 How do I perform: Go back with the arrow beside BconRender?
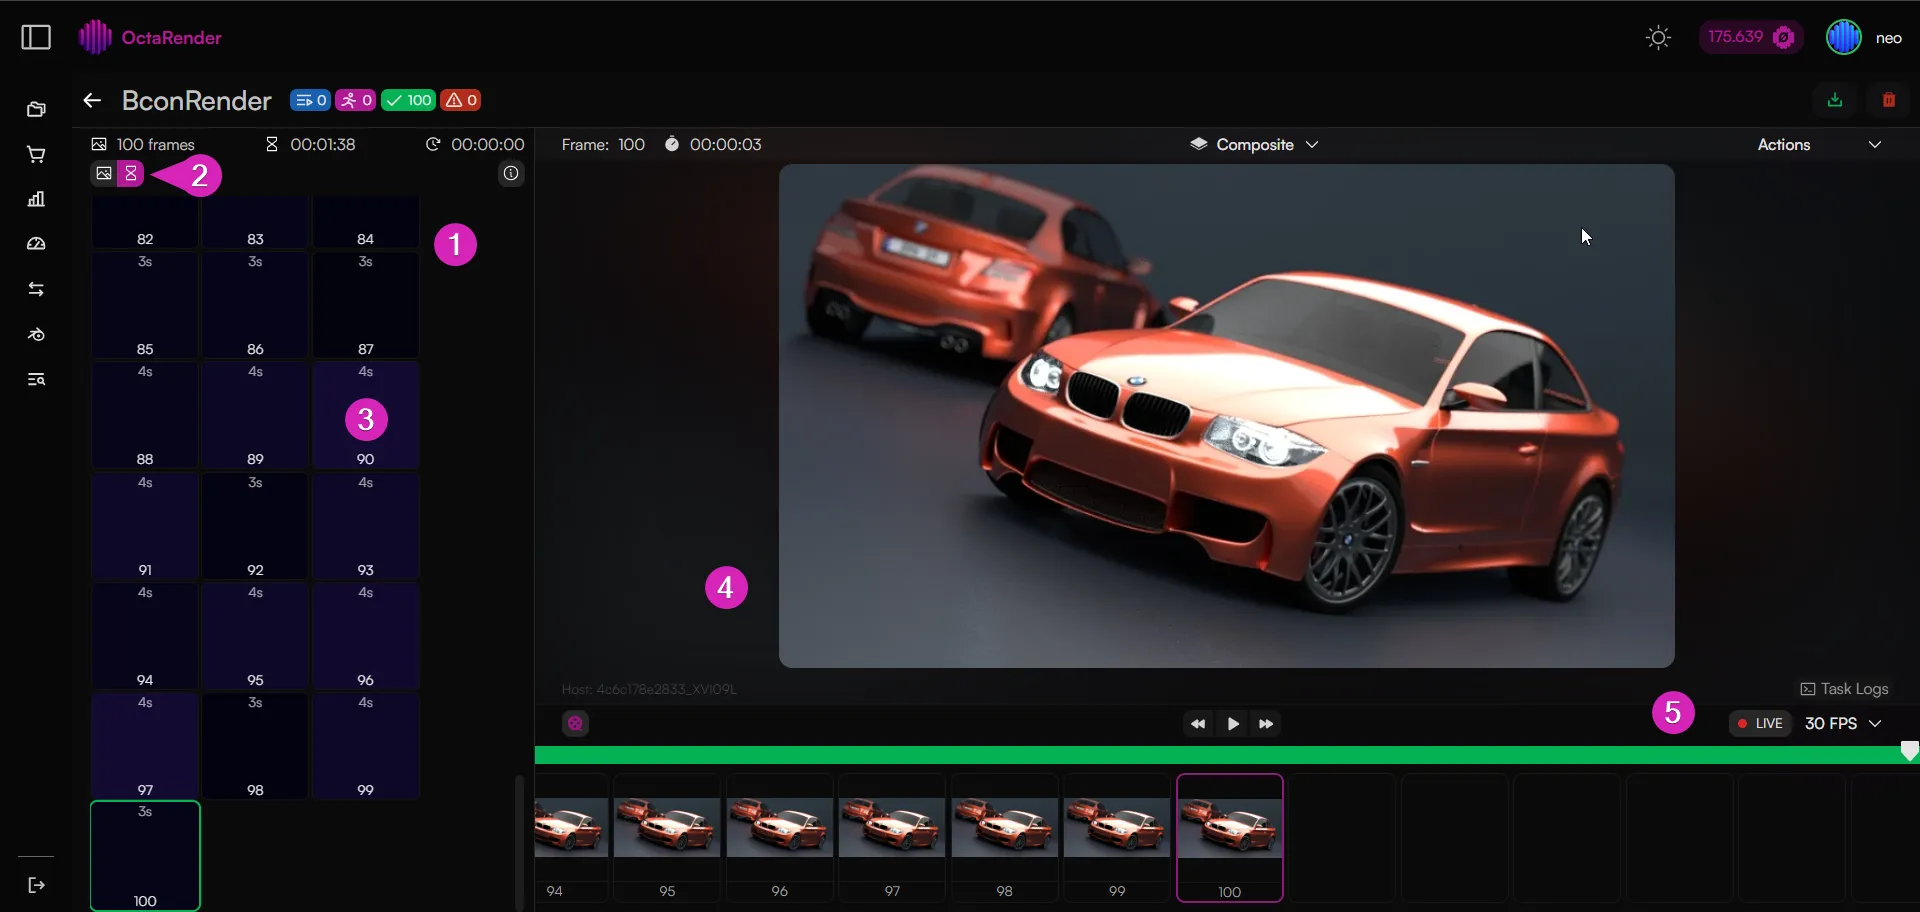[92, 100]
